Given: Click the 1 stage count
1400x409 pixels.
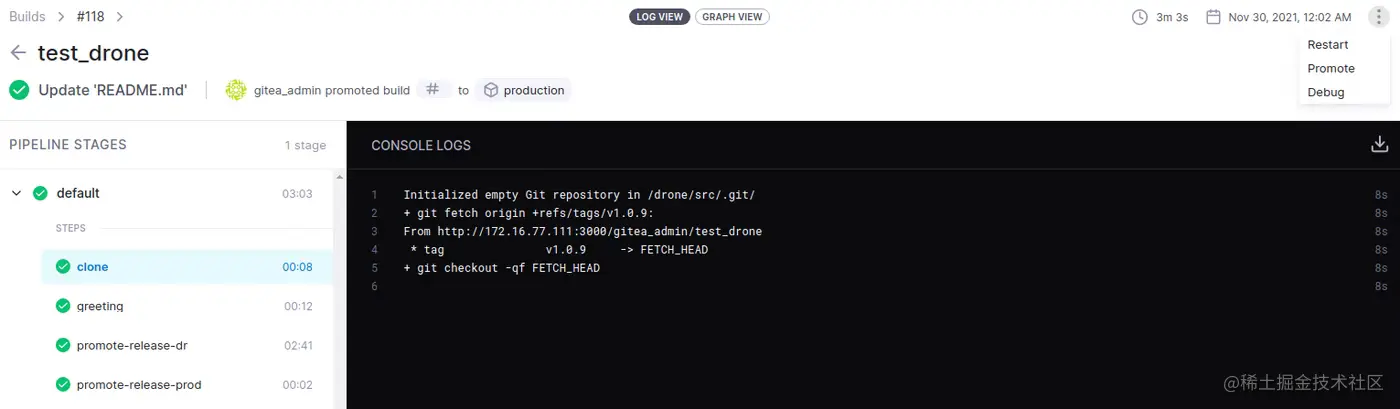Looking at the screenshot, I should pyautogui.click(x=305, y=145).
